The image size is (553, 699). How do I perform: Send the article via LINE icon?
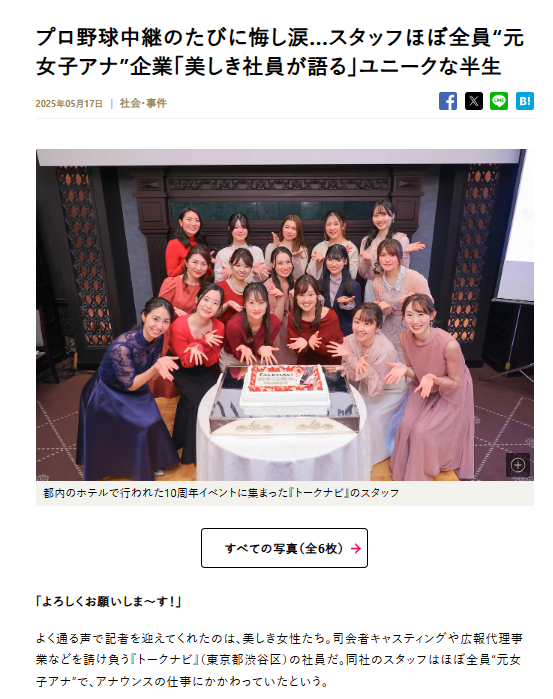[499, 101]
